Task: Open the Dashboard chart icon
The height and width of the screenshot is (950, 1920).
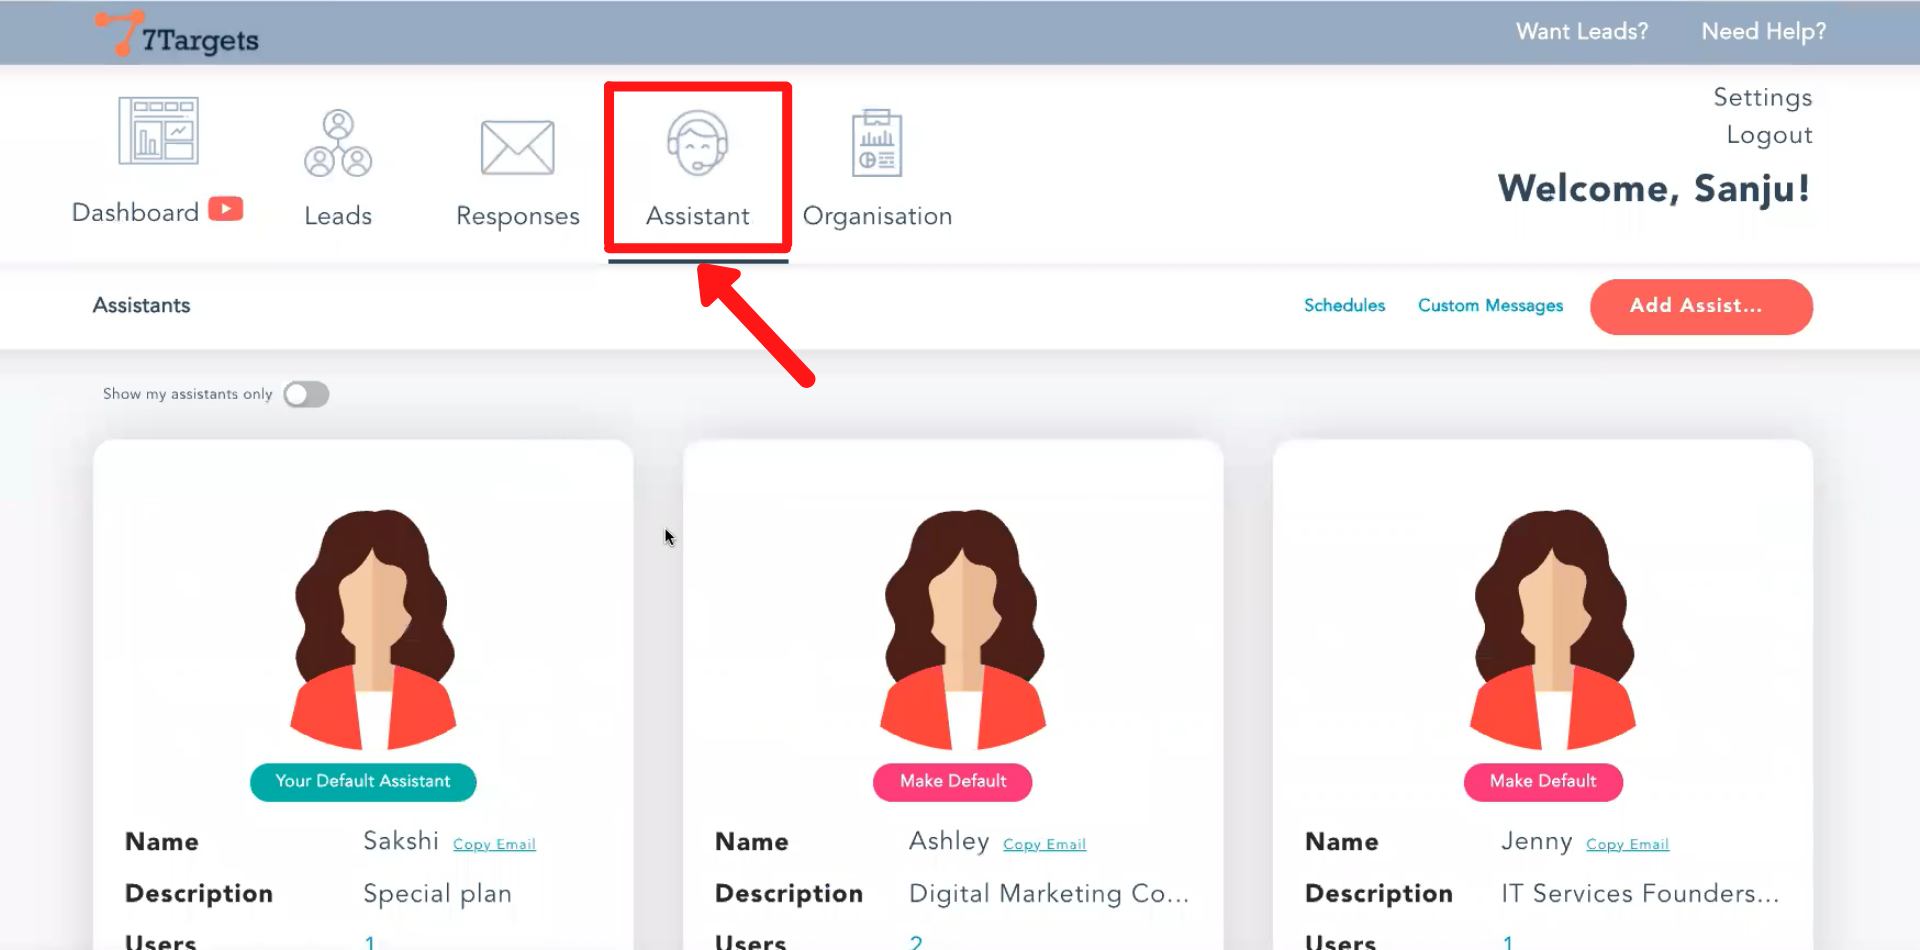Action: 158,131
